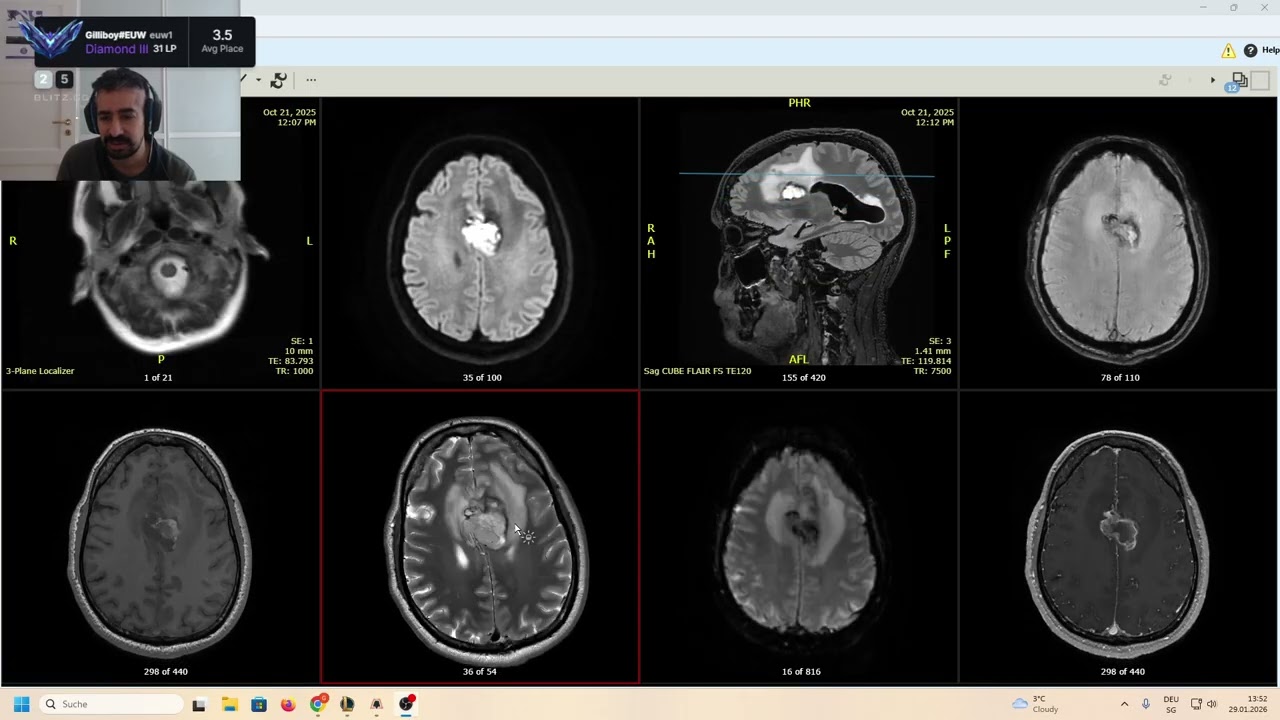
Task: Open File Explorer from the taskbar
Action: point(229,704)
